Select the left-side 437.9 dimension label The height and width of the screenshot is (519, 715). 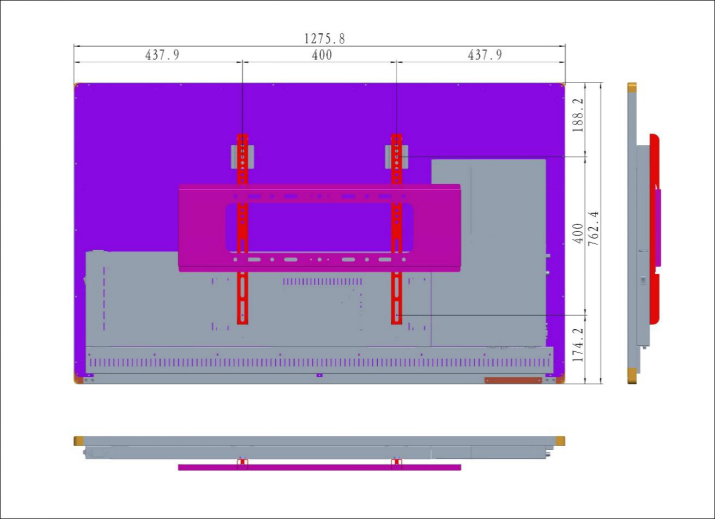[x=162, y=55]
